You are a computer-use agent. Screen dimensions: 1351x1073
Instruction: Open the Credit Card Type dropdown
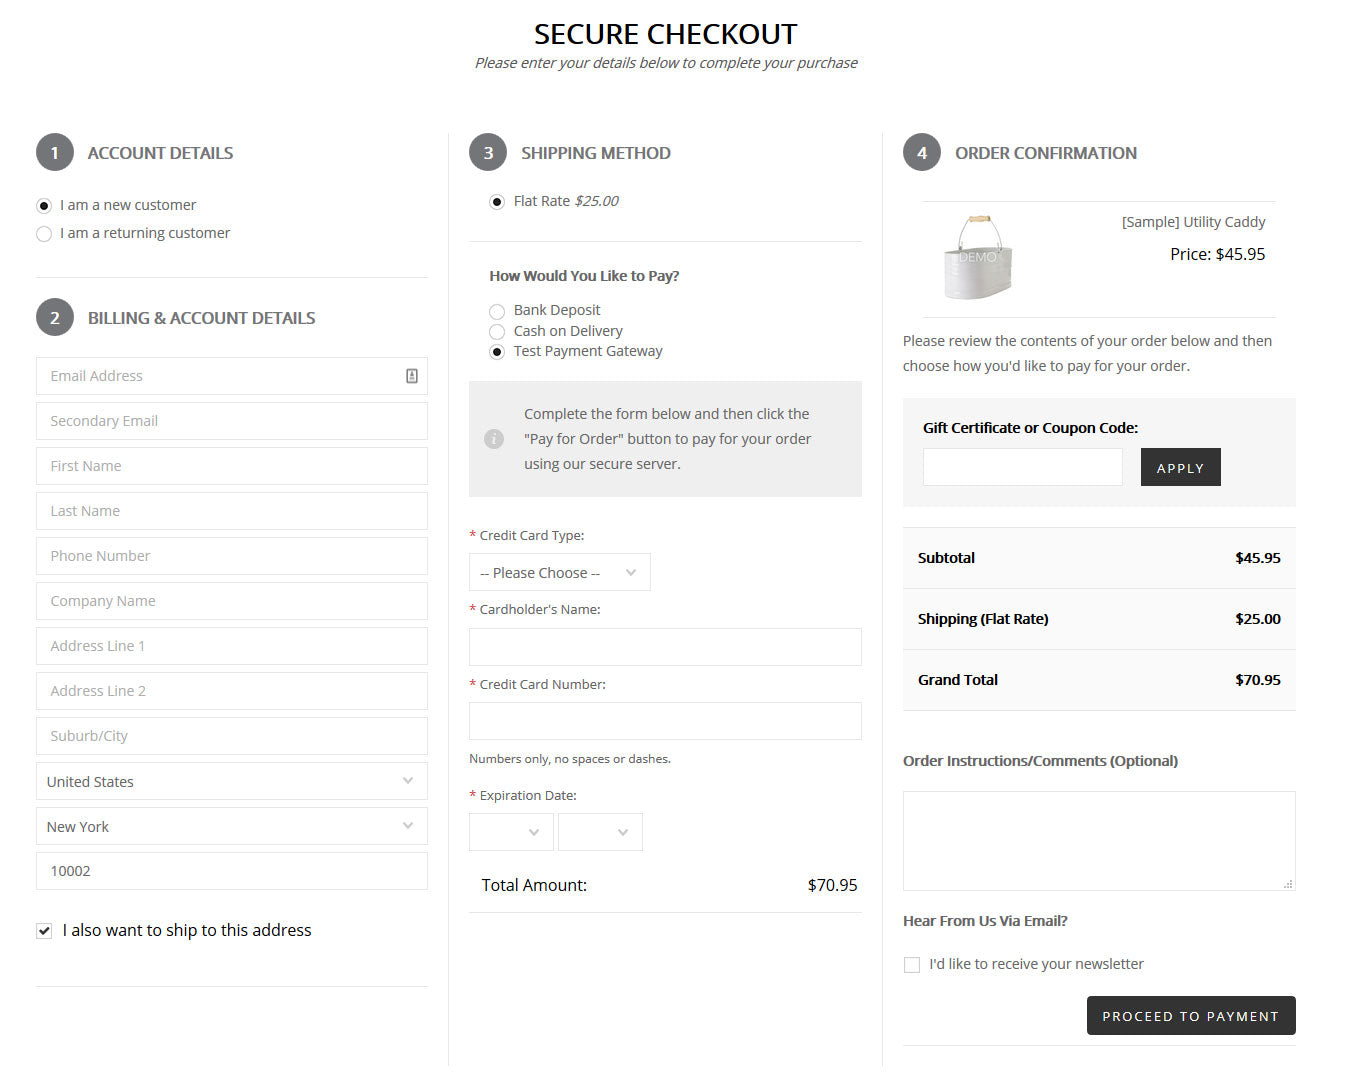(x=559, y=573)
